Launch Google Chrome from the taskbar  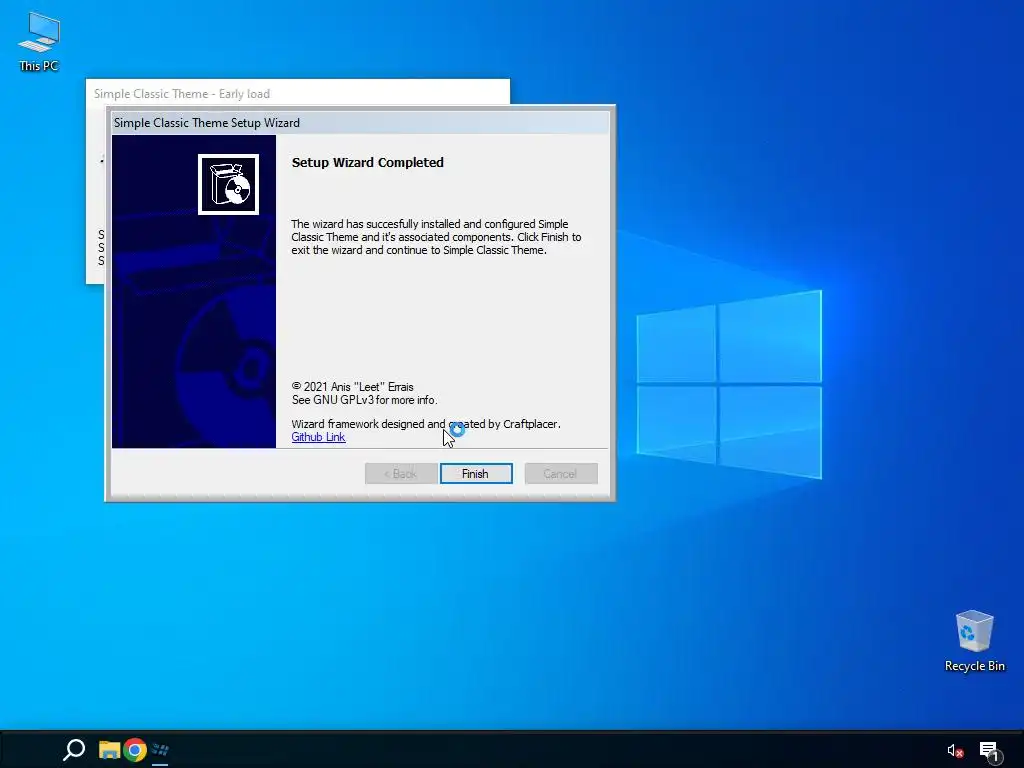(135, 750)
